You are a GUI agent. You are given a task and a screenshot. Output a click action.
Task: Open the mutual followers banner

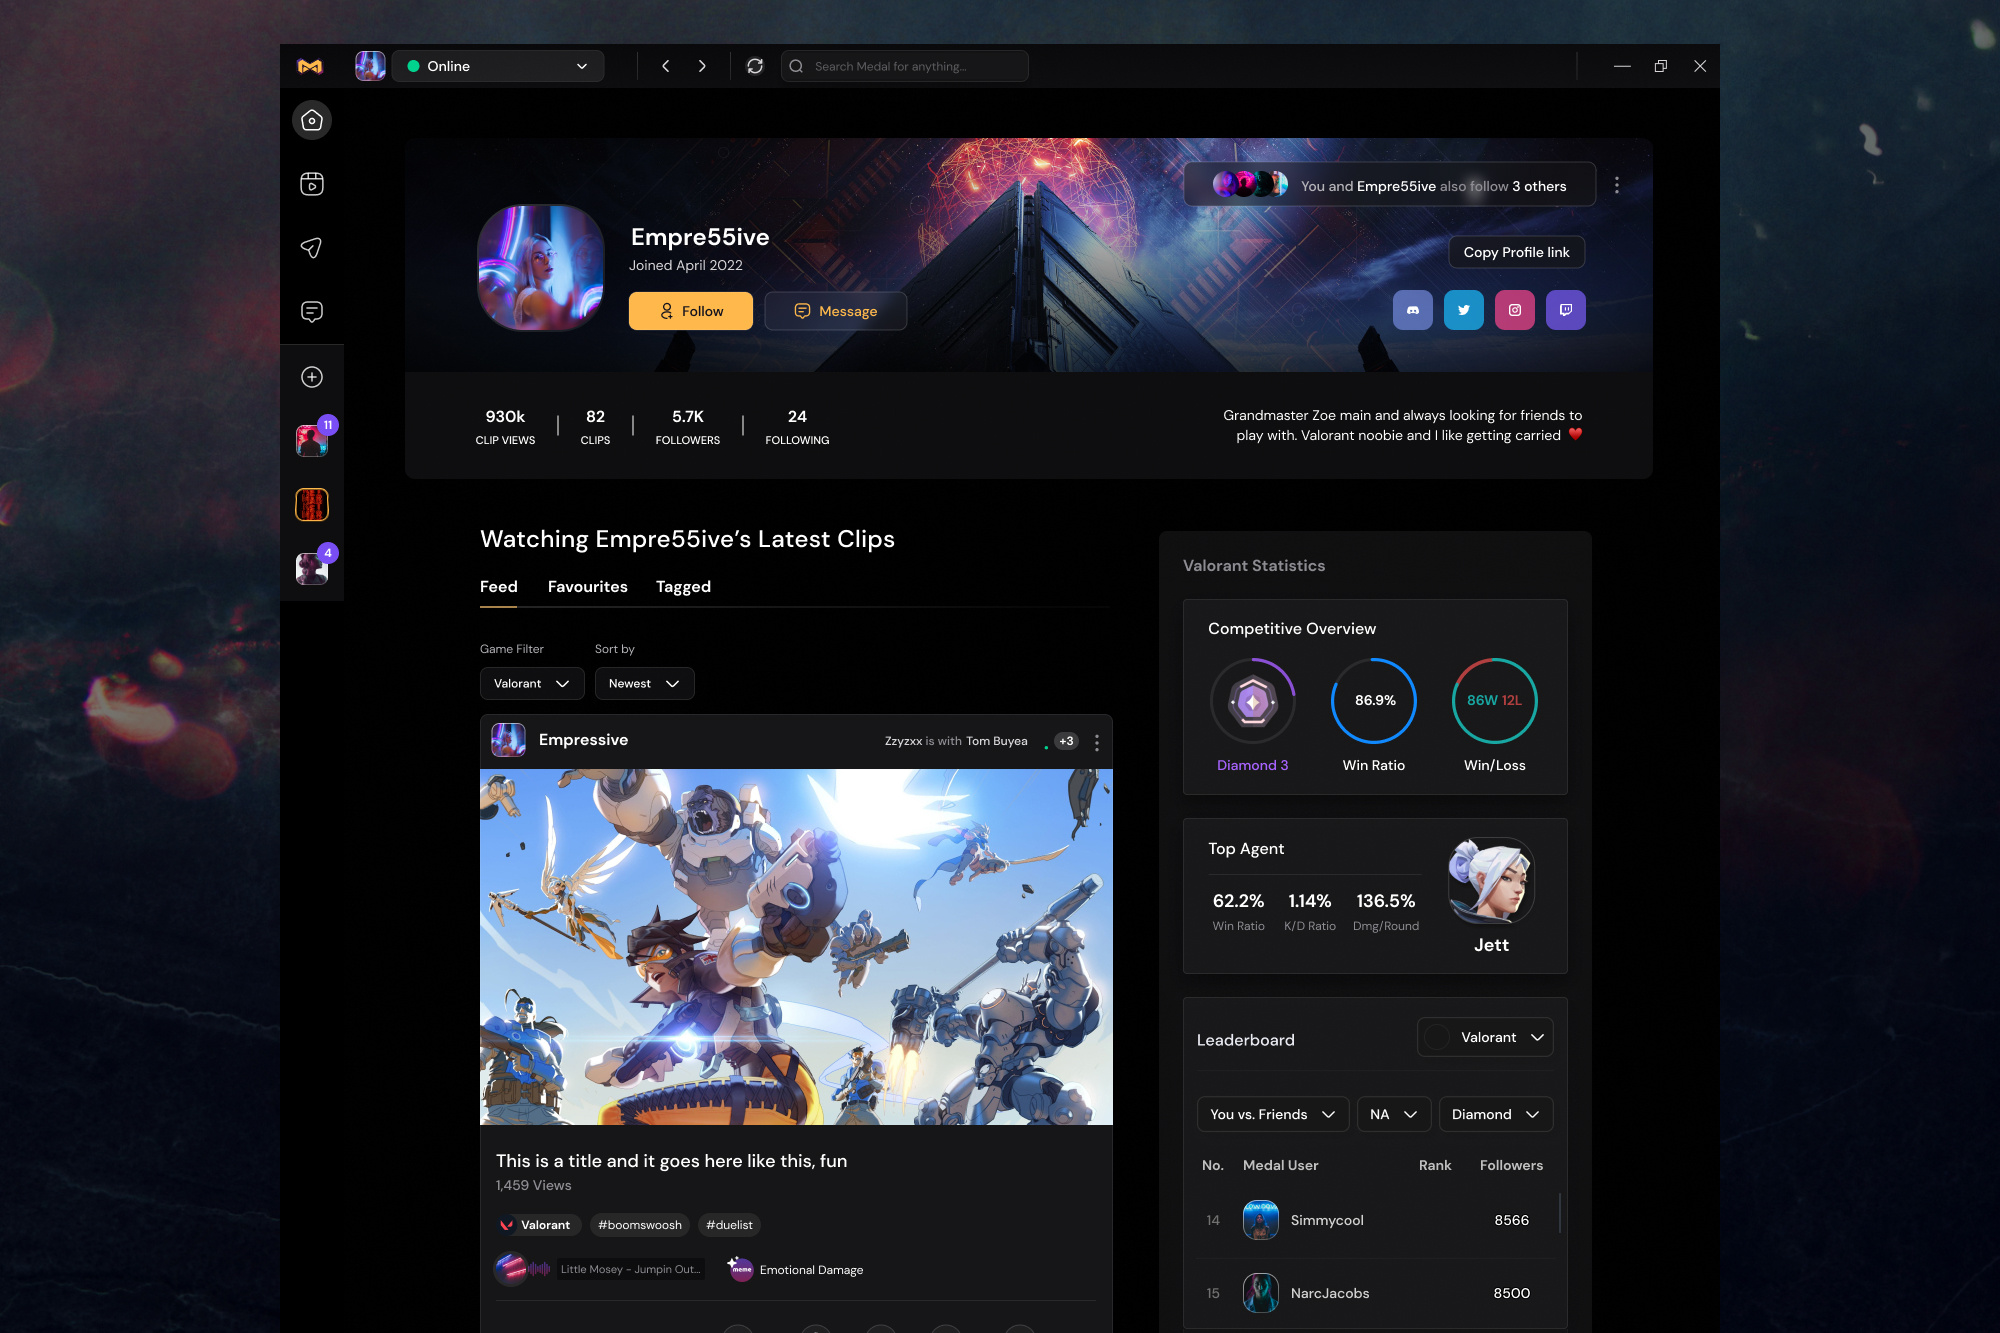pyautogui.click(x=1390, y=185)
